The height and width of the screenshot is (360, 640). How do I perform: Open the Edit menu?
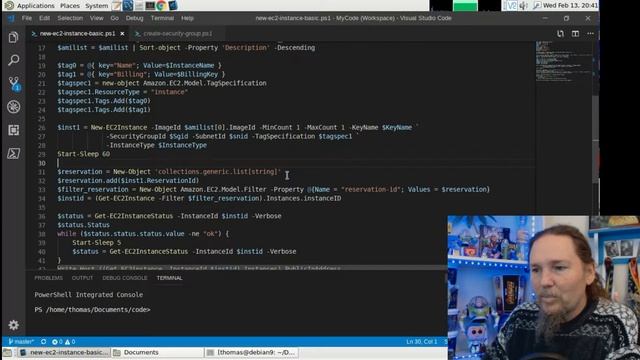click(44, 18)
